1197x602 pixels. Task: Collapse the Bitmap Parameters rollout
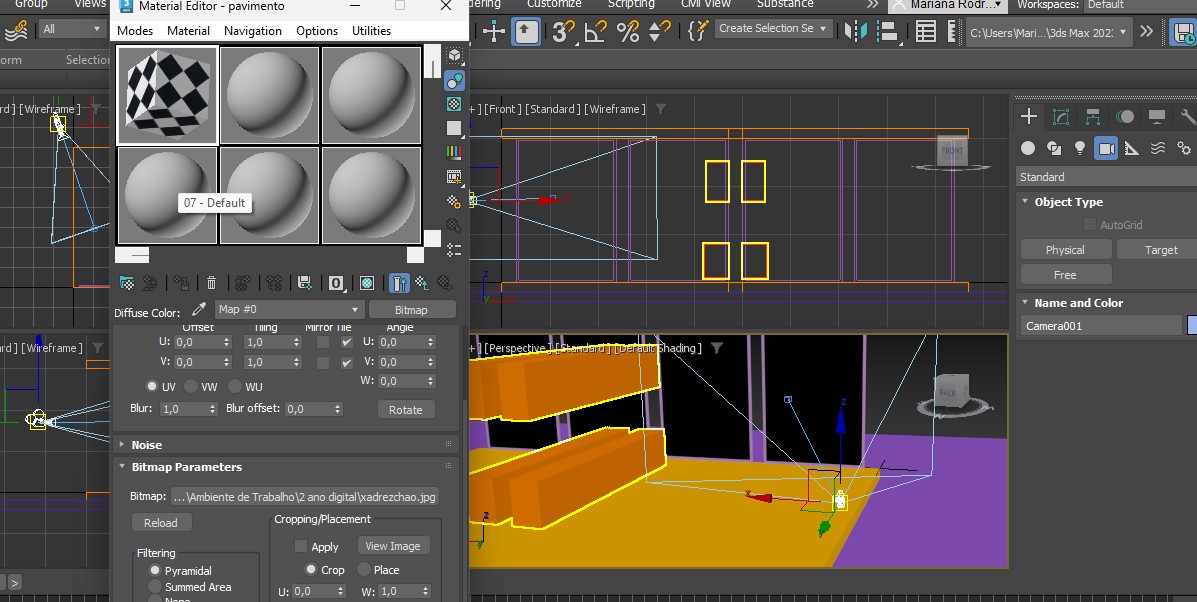click(186, 467)
